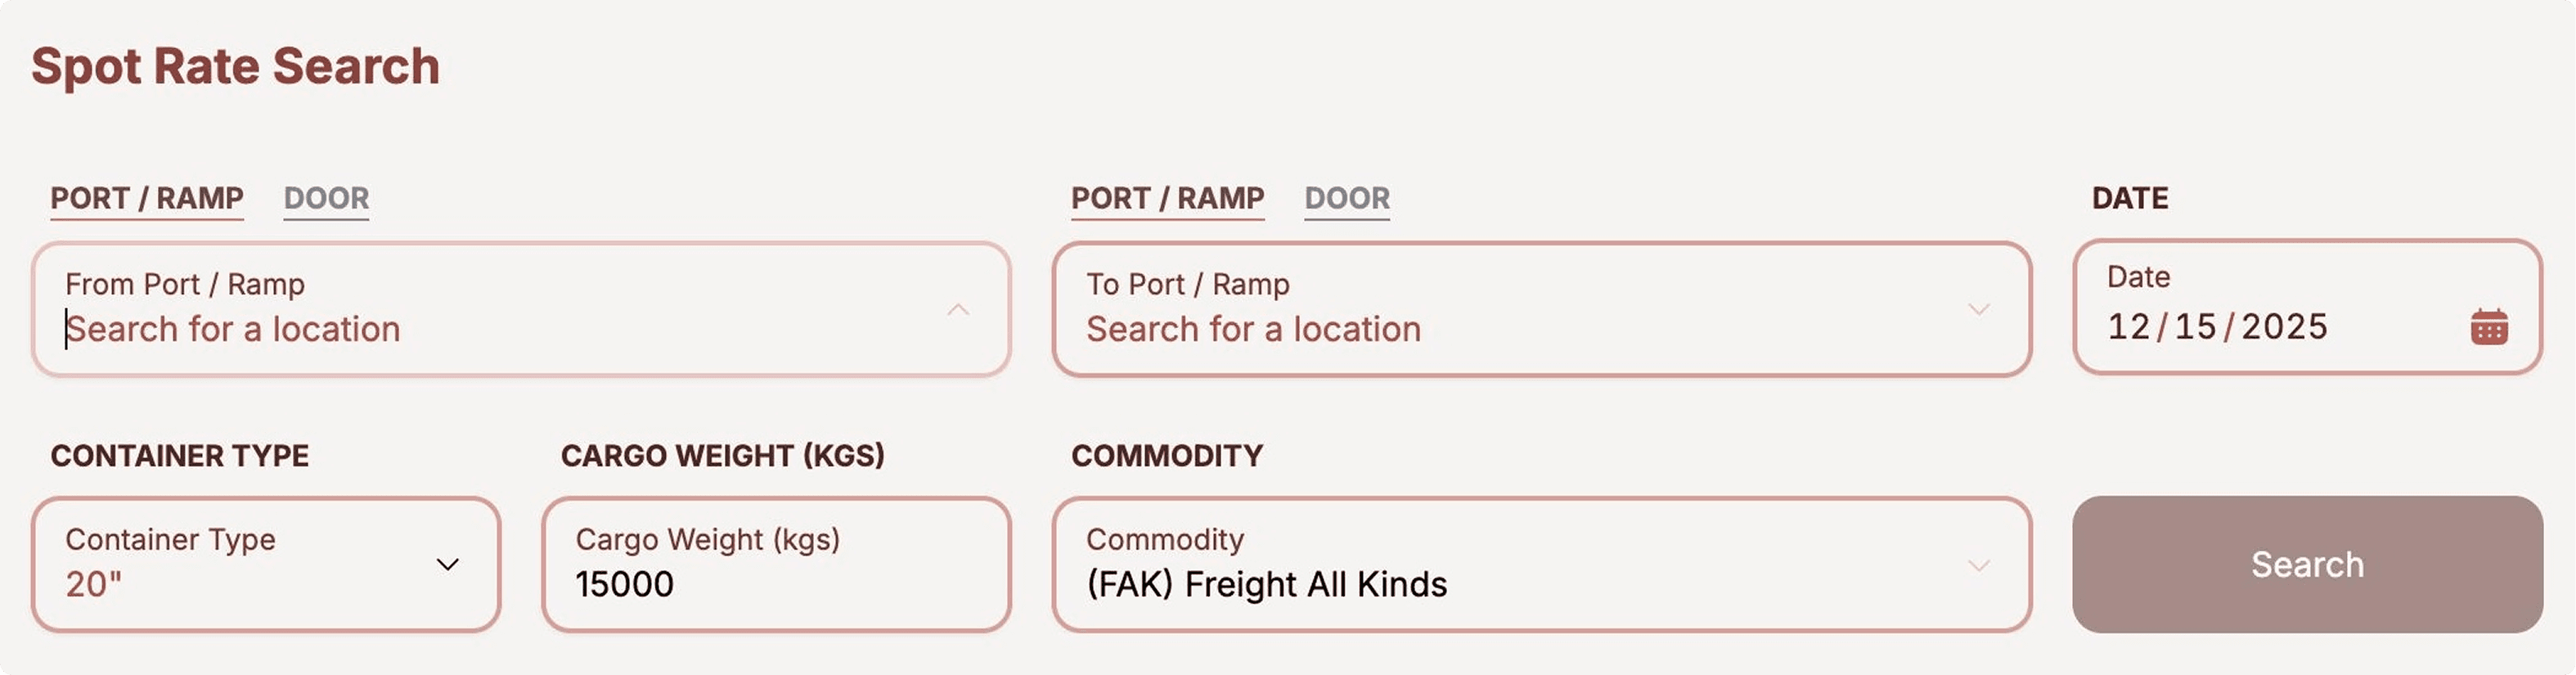Click the Container Type dropdown arrow
2576x675 pixels.
(x=447, y=565)
